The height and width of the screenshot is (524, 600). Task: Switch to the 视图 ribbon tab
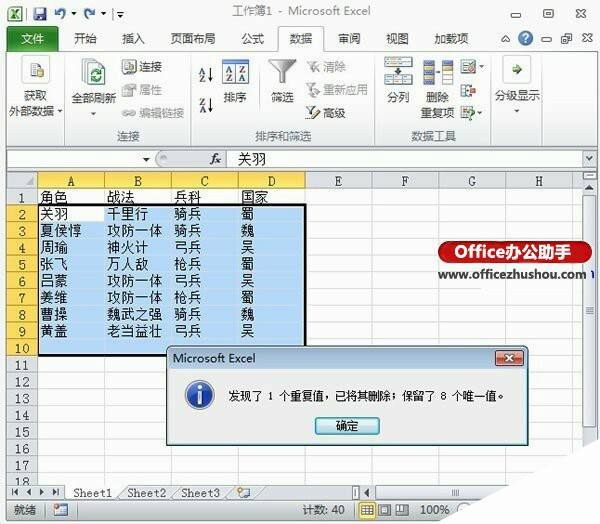[x=397, y=39]
